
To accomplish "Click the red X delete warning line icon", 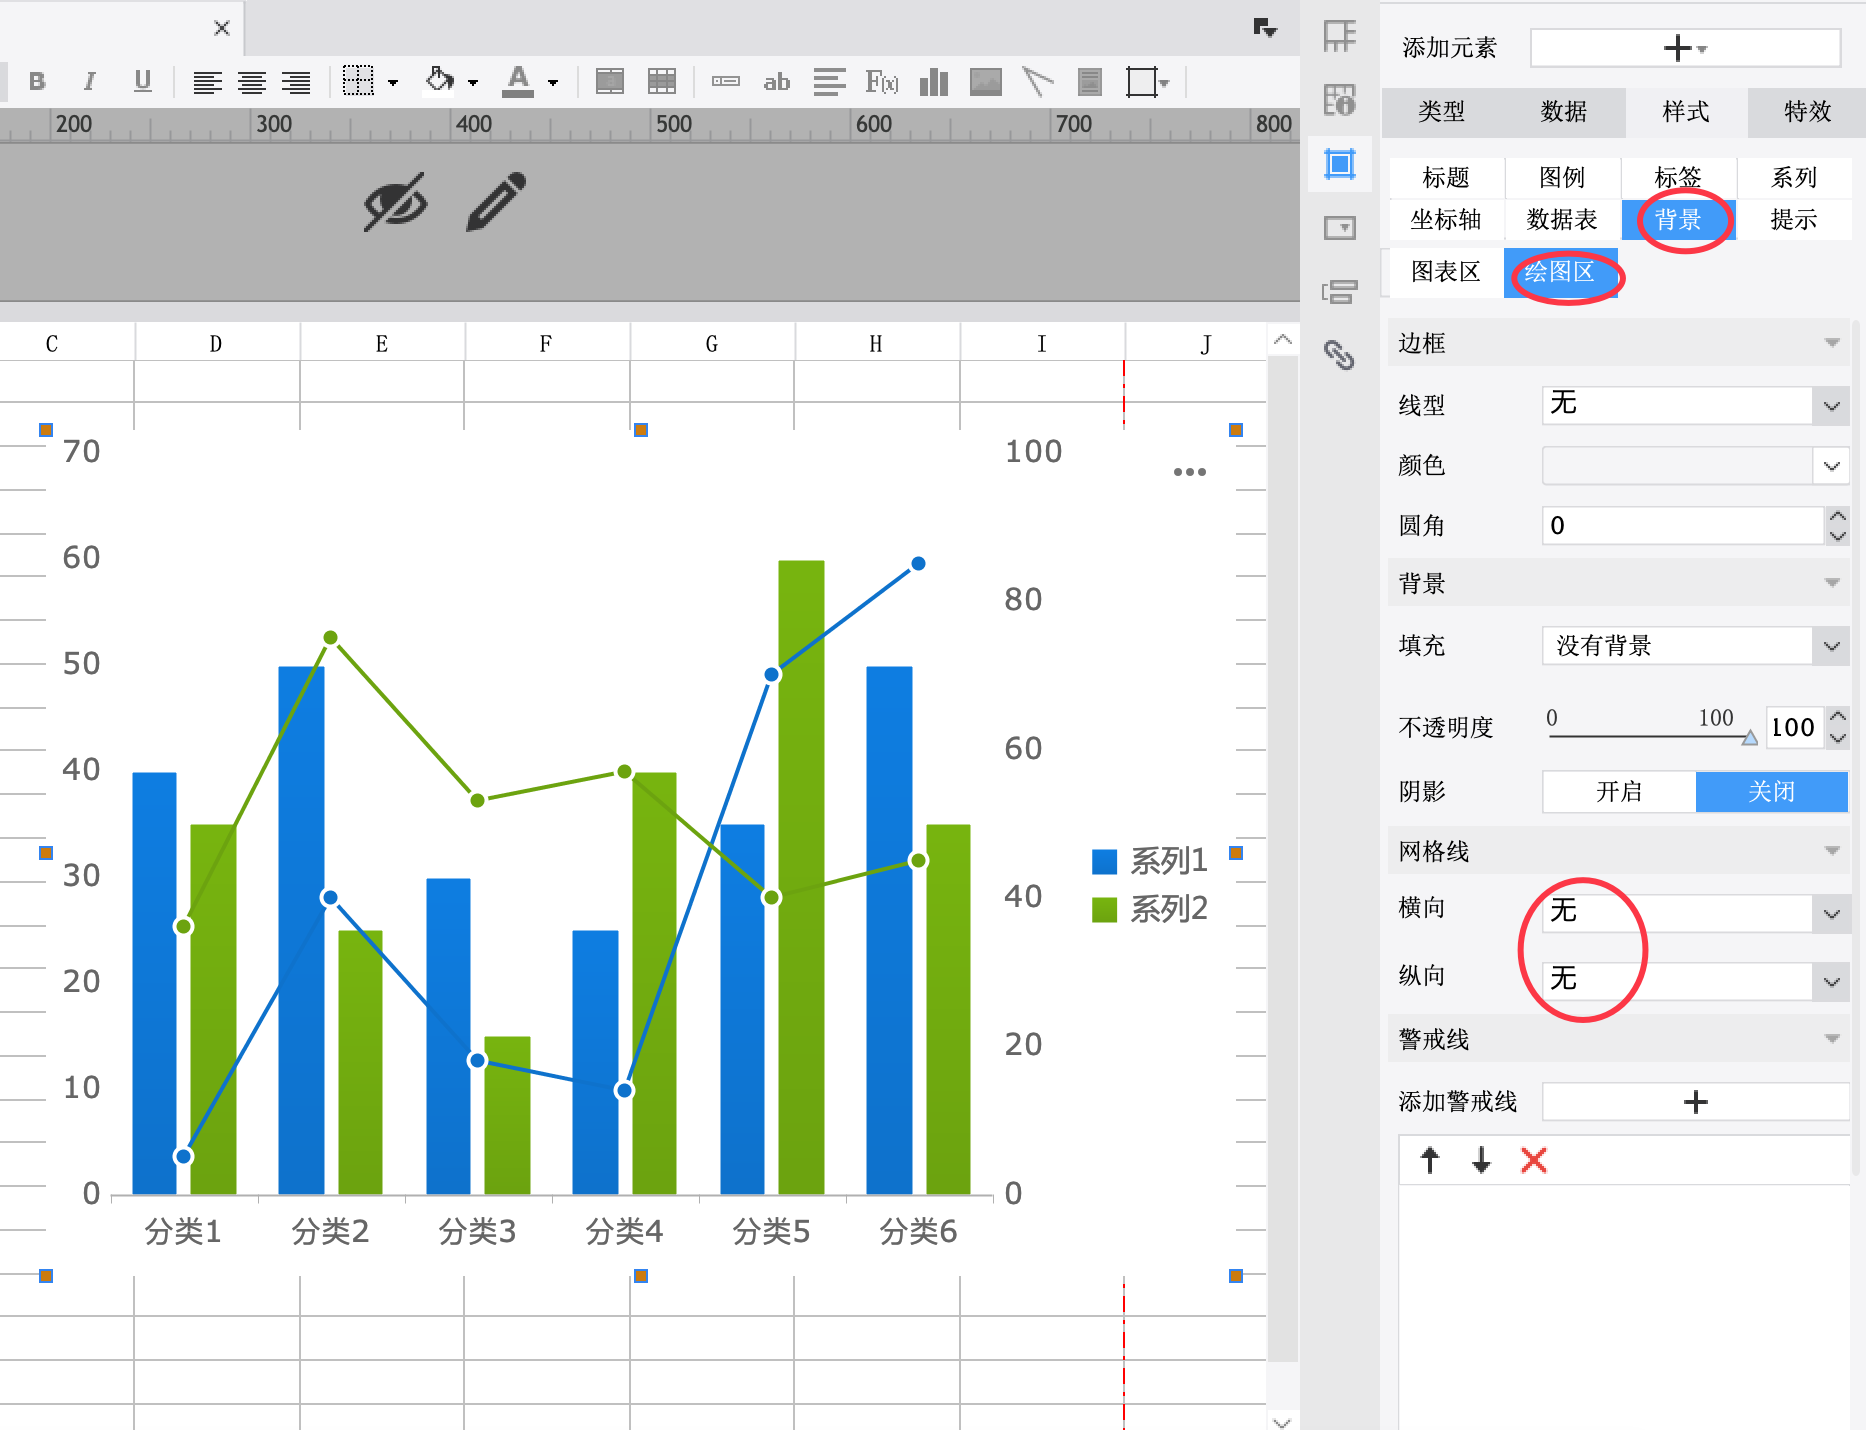I will tap(1533, 1160).
